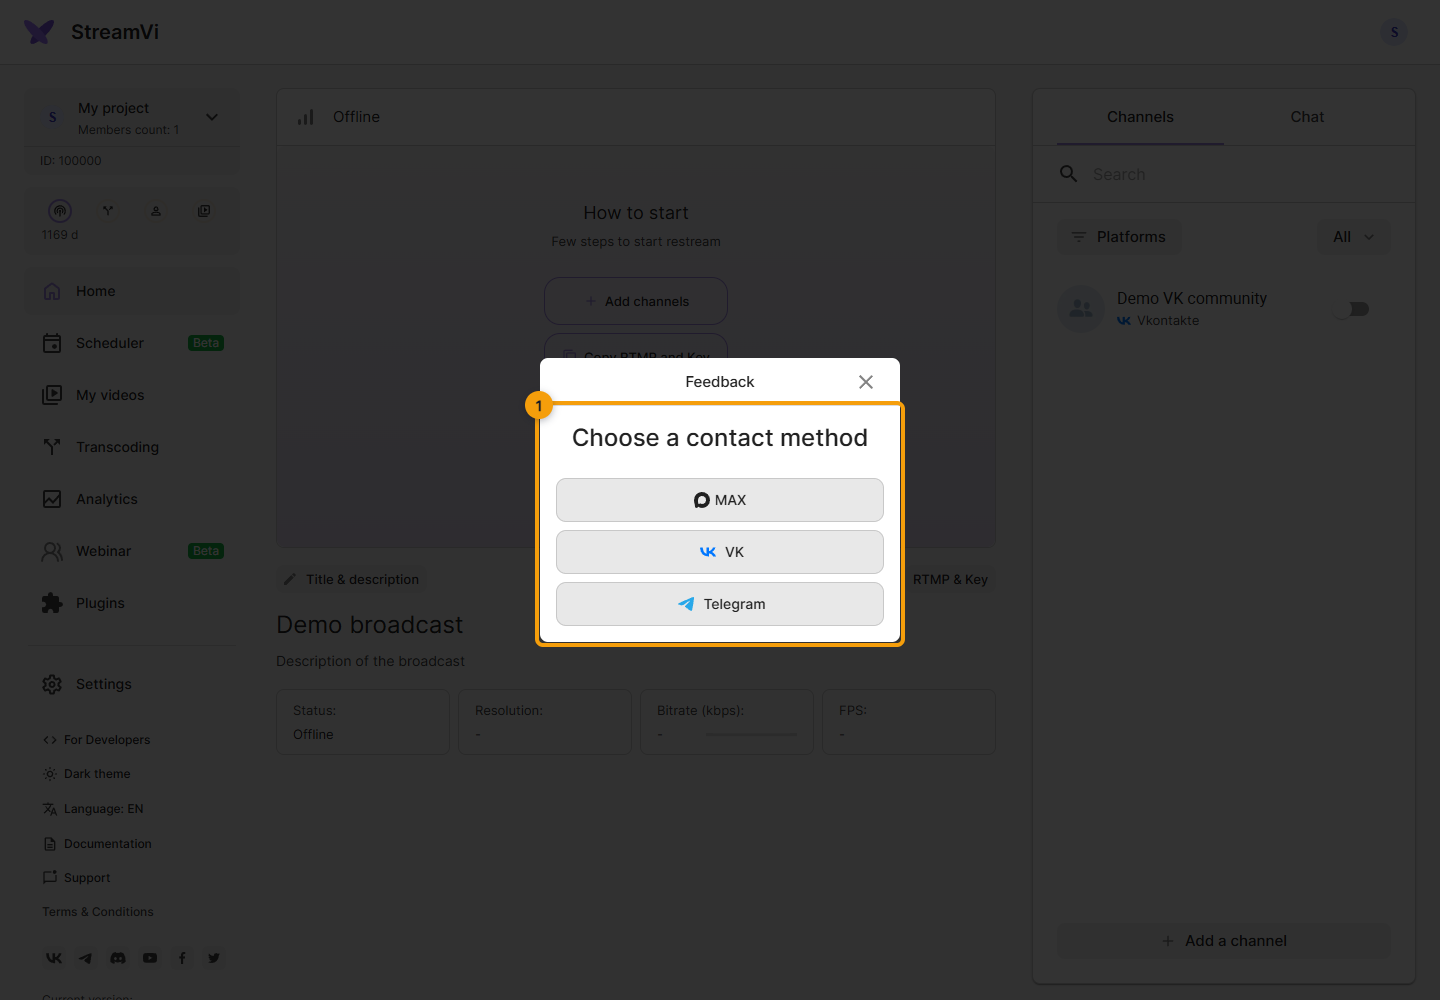Open the Facebook social link in sidebar footer
Viewport: 1440px width, 1000px height.
click(182, 958)
